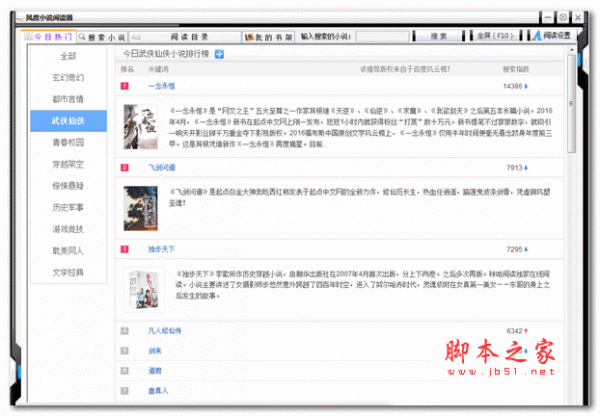Select 耽美同人 category

68,251
